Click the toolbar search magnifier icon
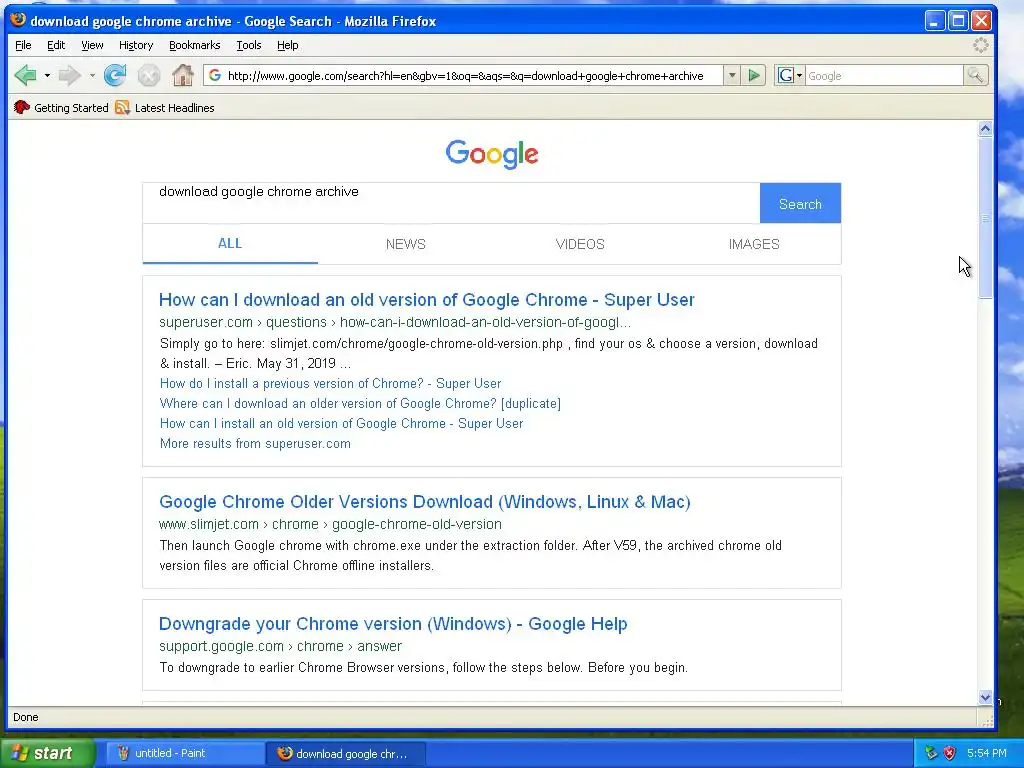The width and height of the screenshot is (1024, 768). click(x=975, y=76)
